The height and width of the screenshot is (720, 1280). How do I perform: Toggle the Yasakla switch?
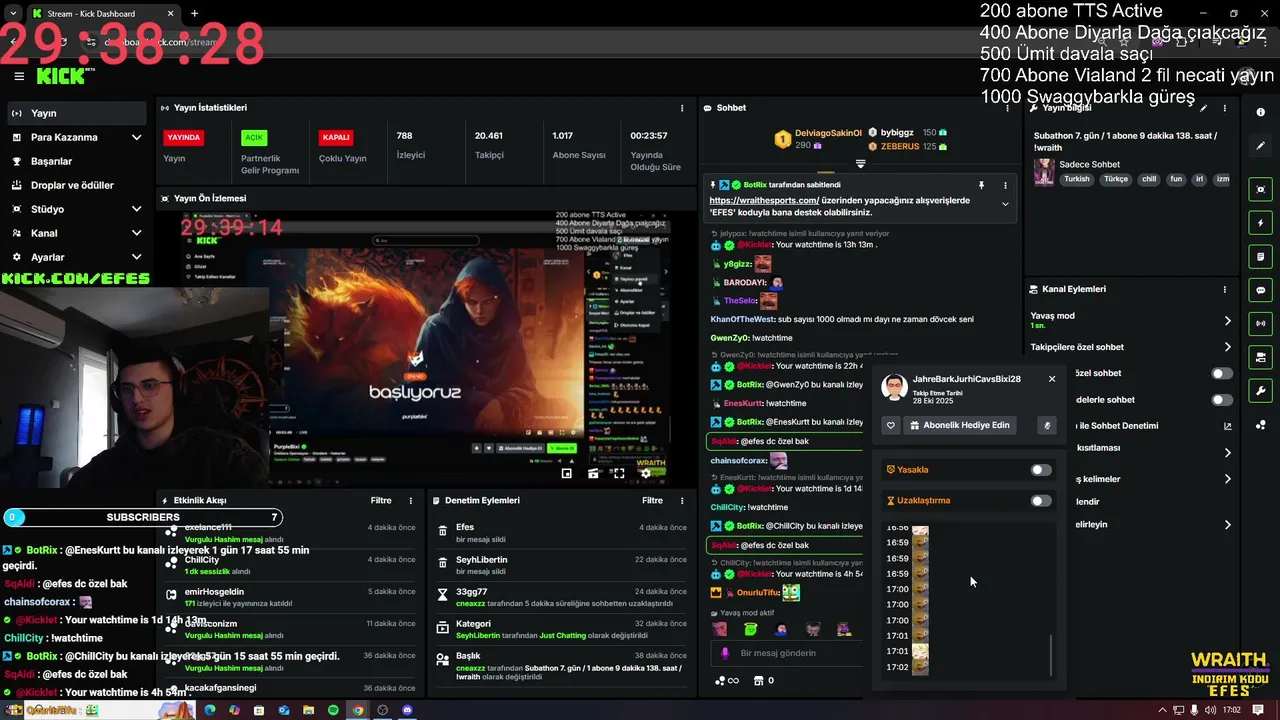tap(1041, 470)
